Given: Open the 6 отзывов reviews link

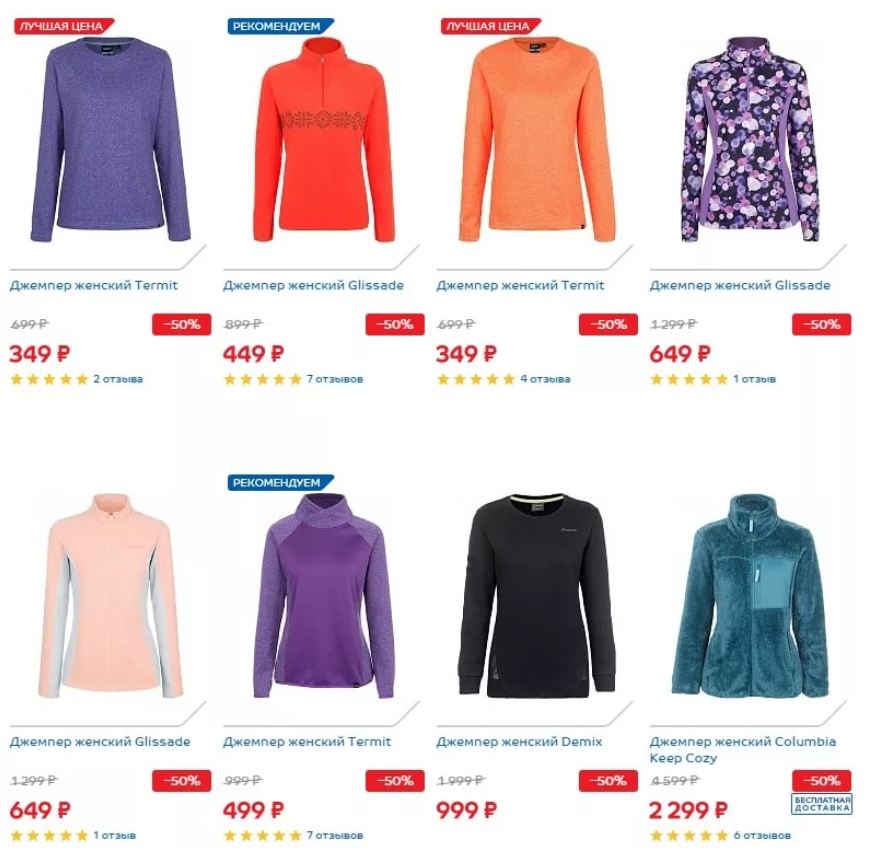Looking at the screenshot, I should [x=762, y=836].
